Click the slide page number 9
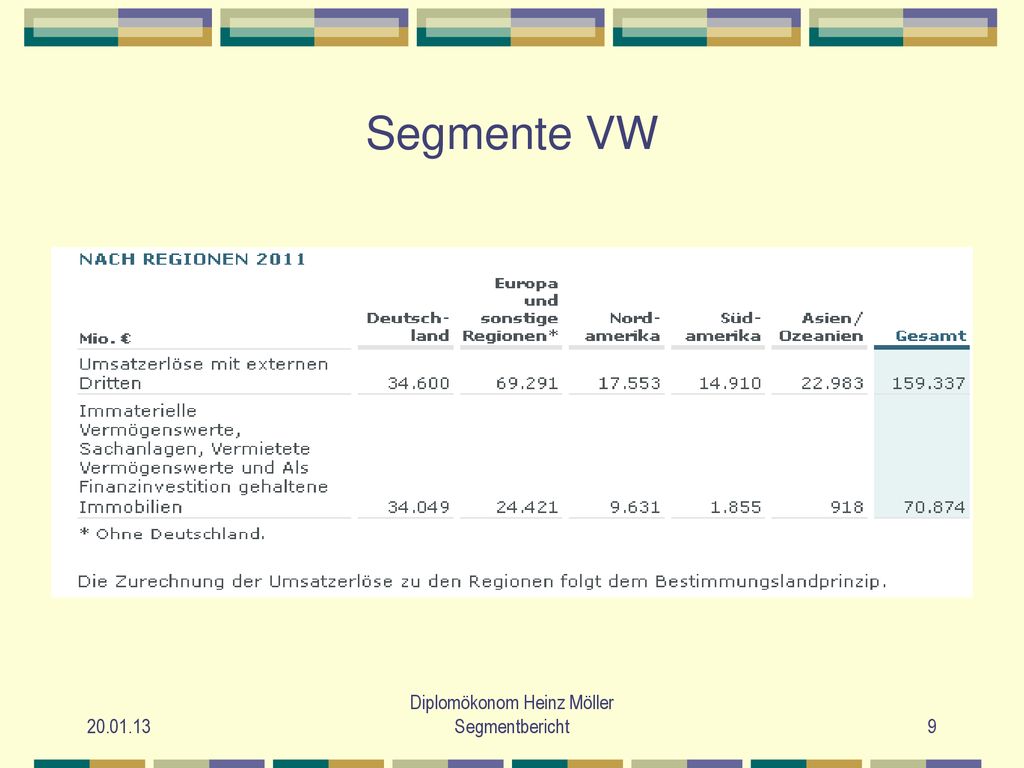This screenshot has width=1024, height=768. coord(932,726)
